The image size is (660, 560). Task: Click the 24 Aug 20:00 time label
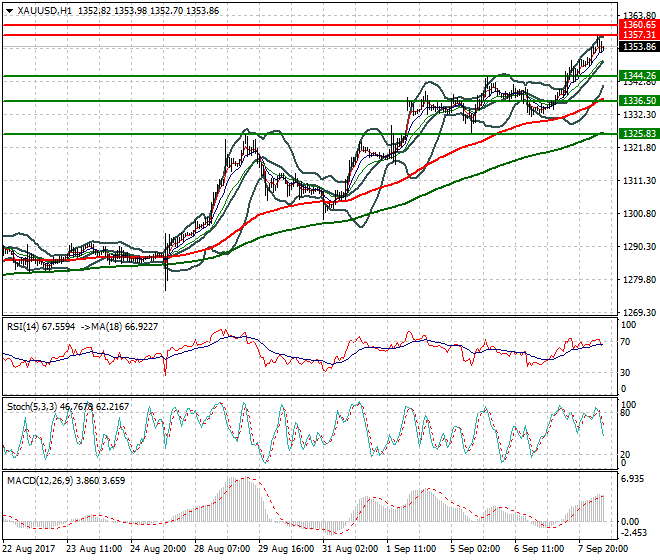(x=158, y=549)
